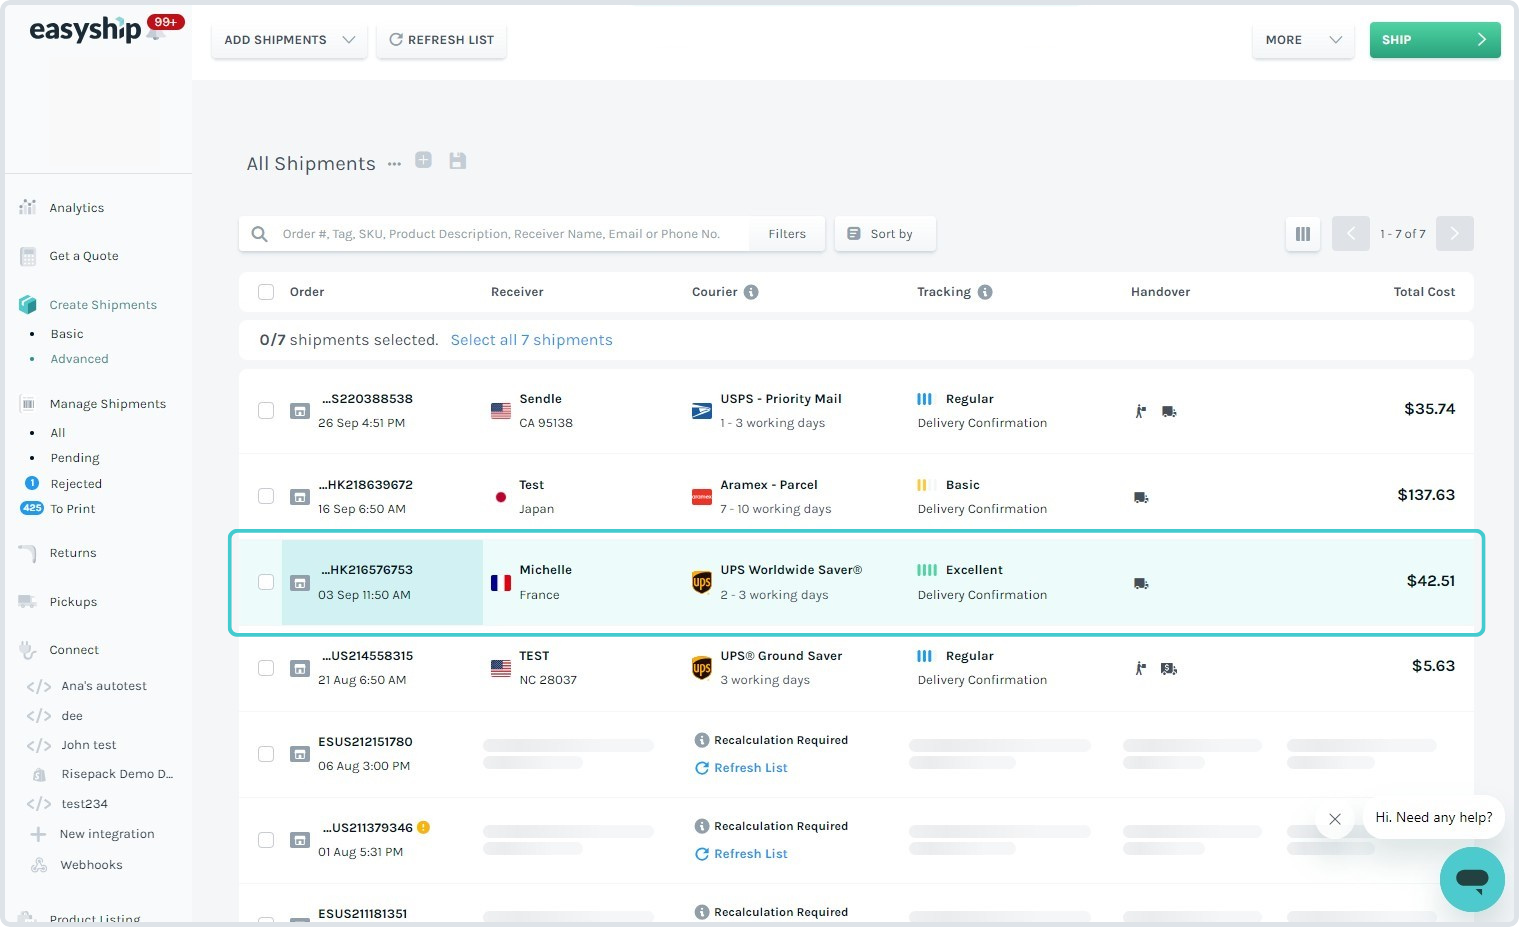Click the Create Shipments box icon
The image size is (1519, 927).
pyautogui.click(x=28, y=304)
